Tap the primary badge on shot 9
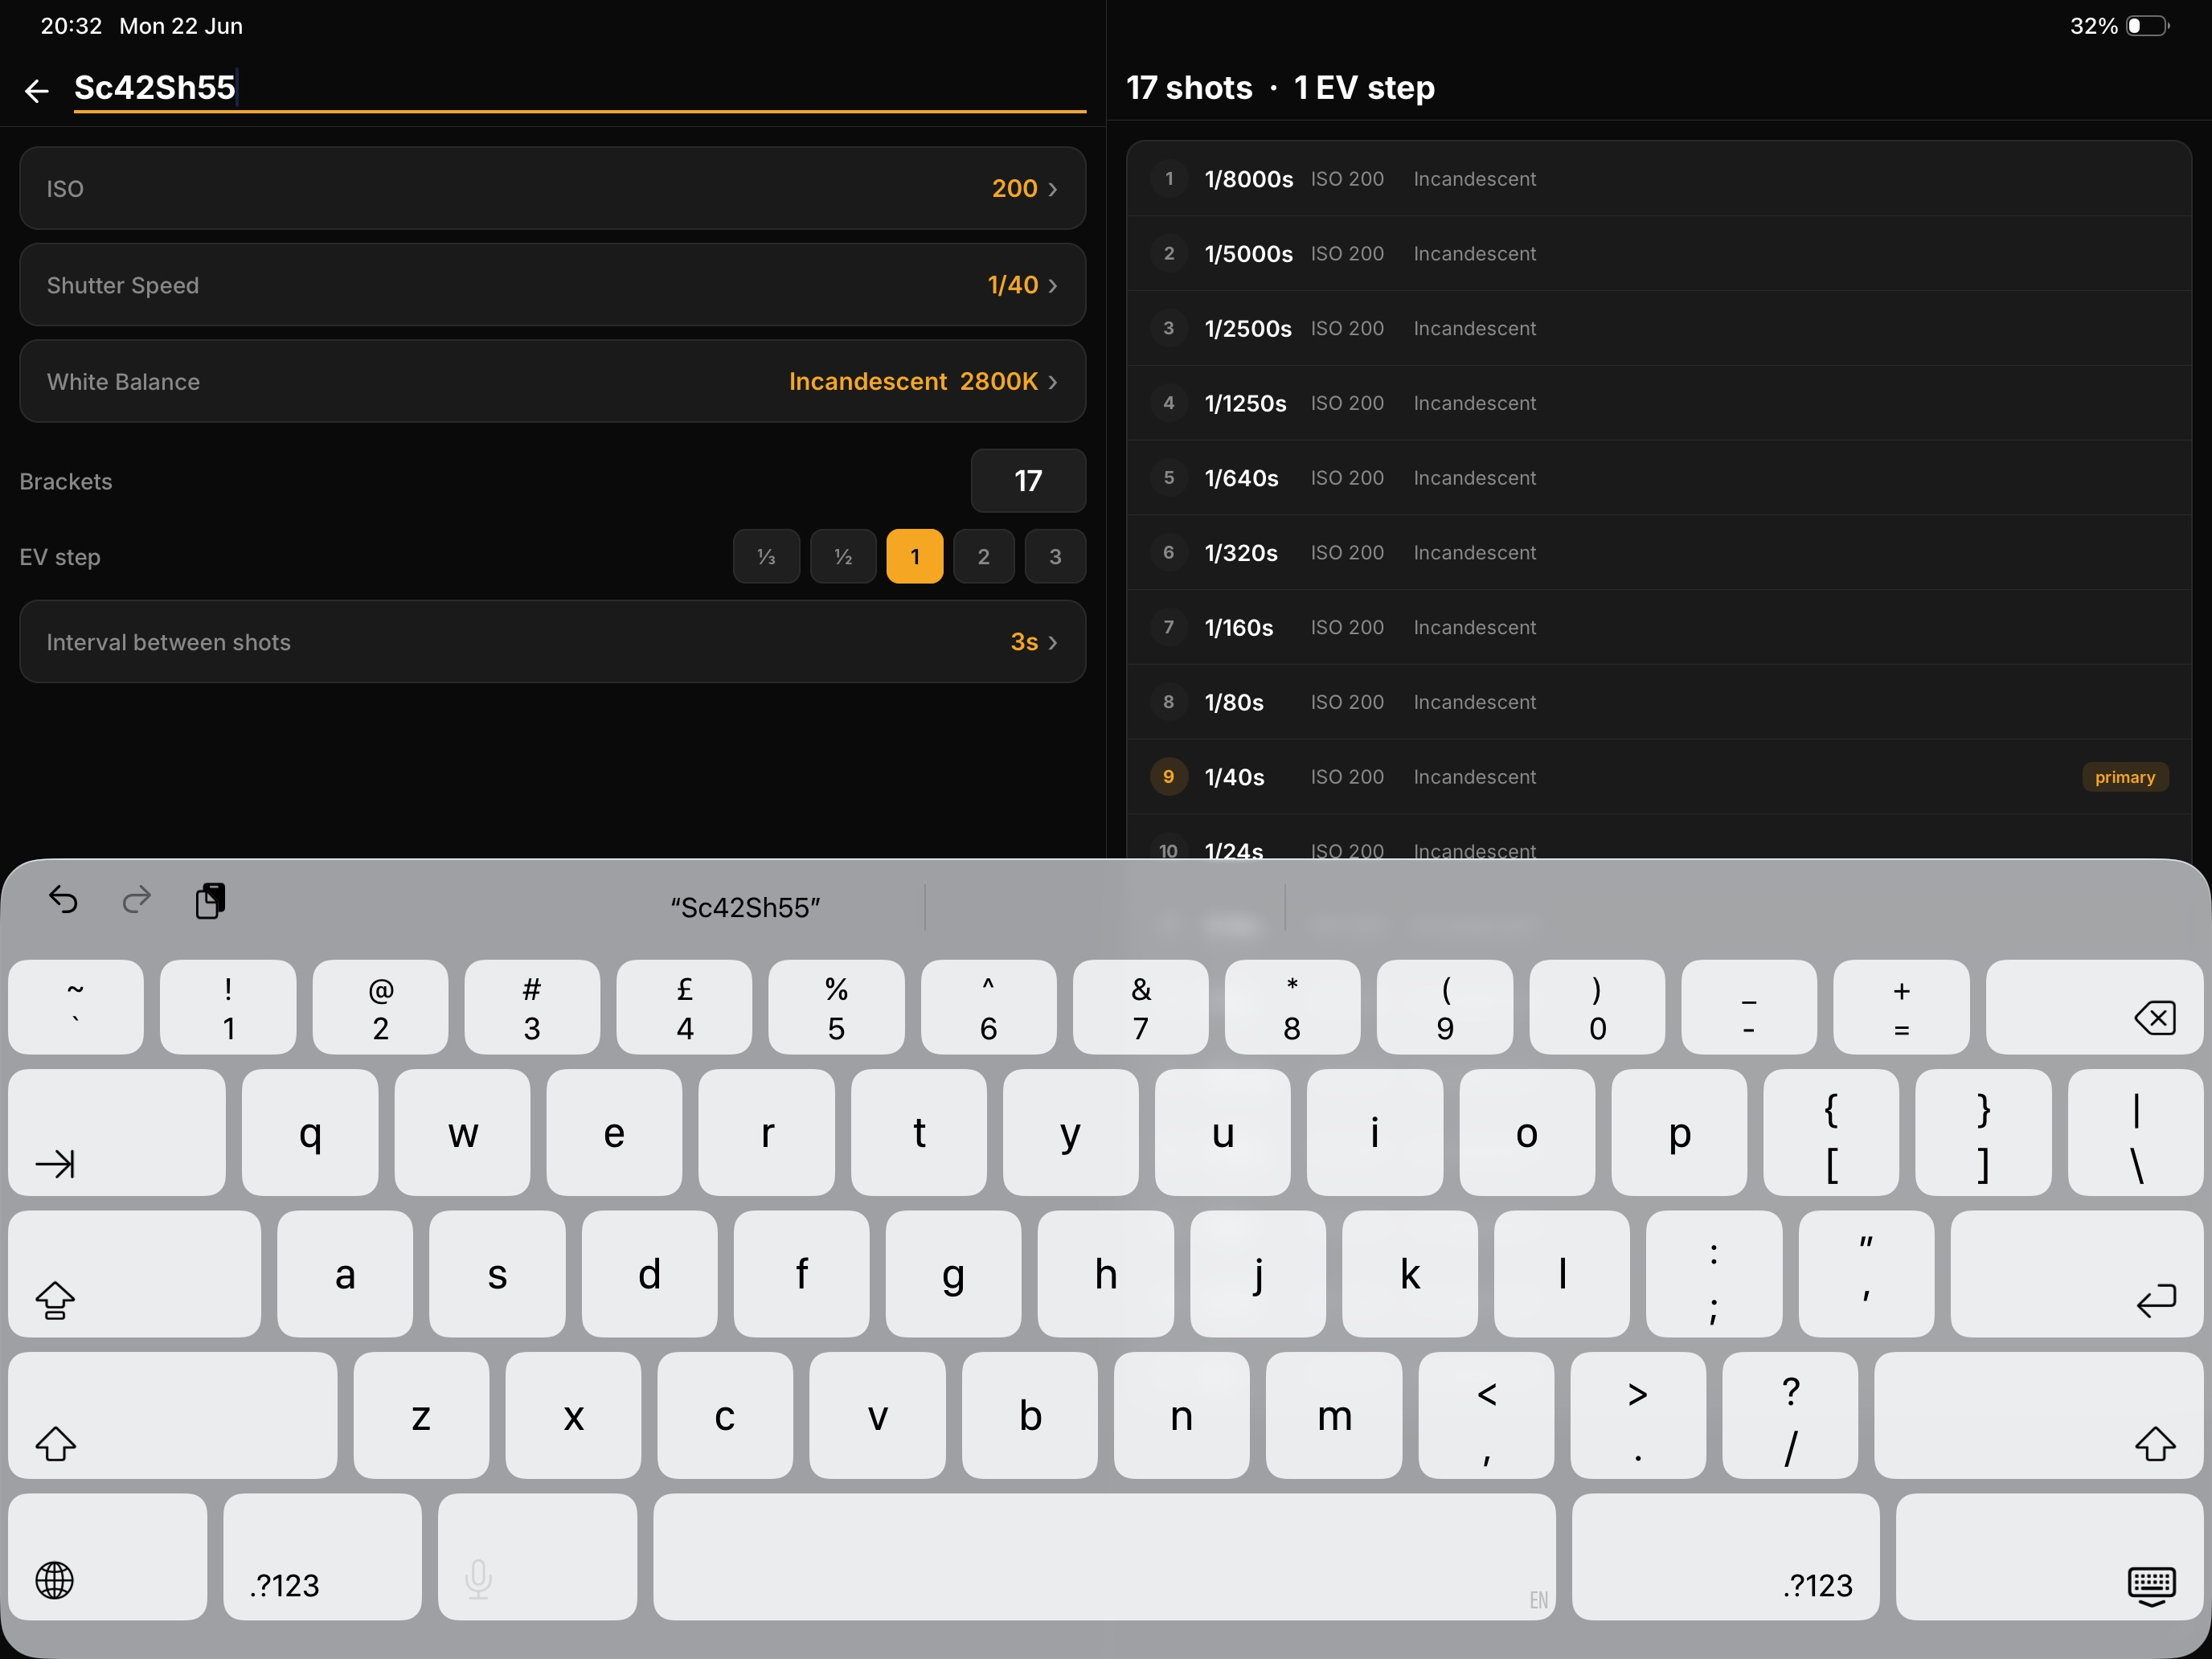Image resolution: width=2212 pixels, height=1659 pixels. click(2125, 777)
